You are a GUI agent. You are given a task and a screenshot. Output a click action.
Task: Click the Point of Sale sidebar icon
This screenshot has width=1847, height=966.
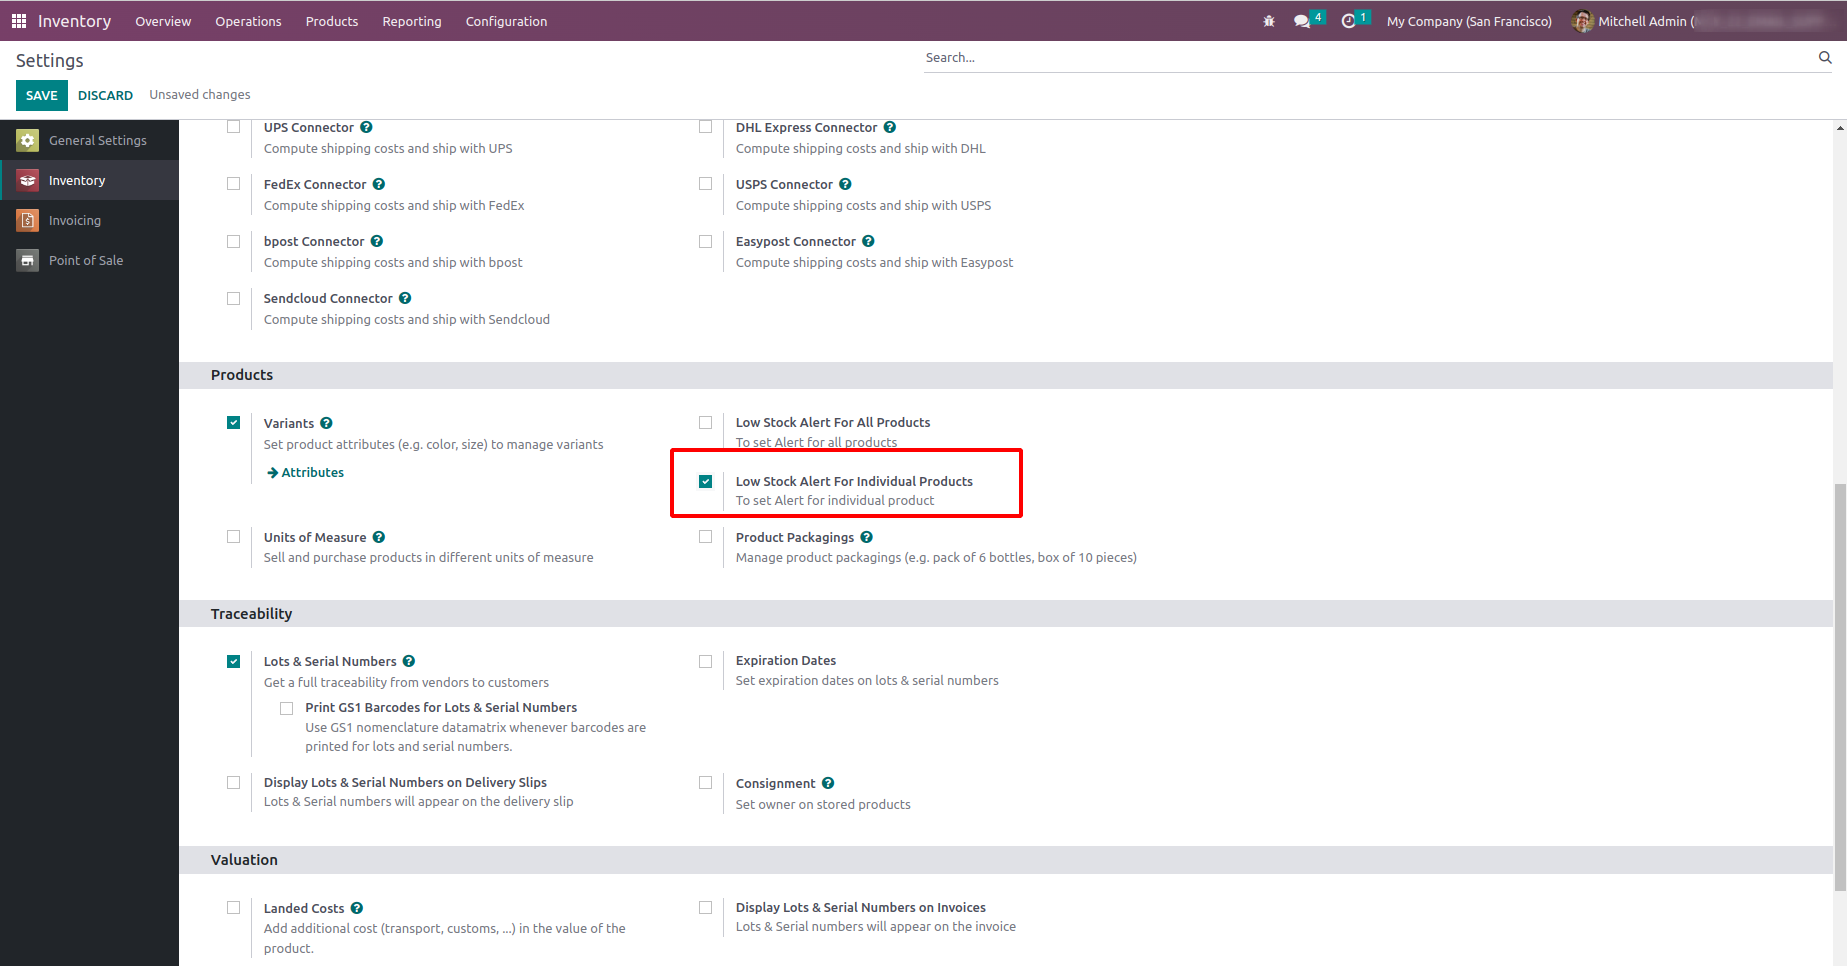[x=28, y=261]
